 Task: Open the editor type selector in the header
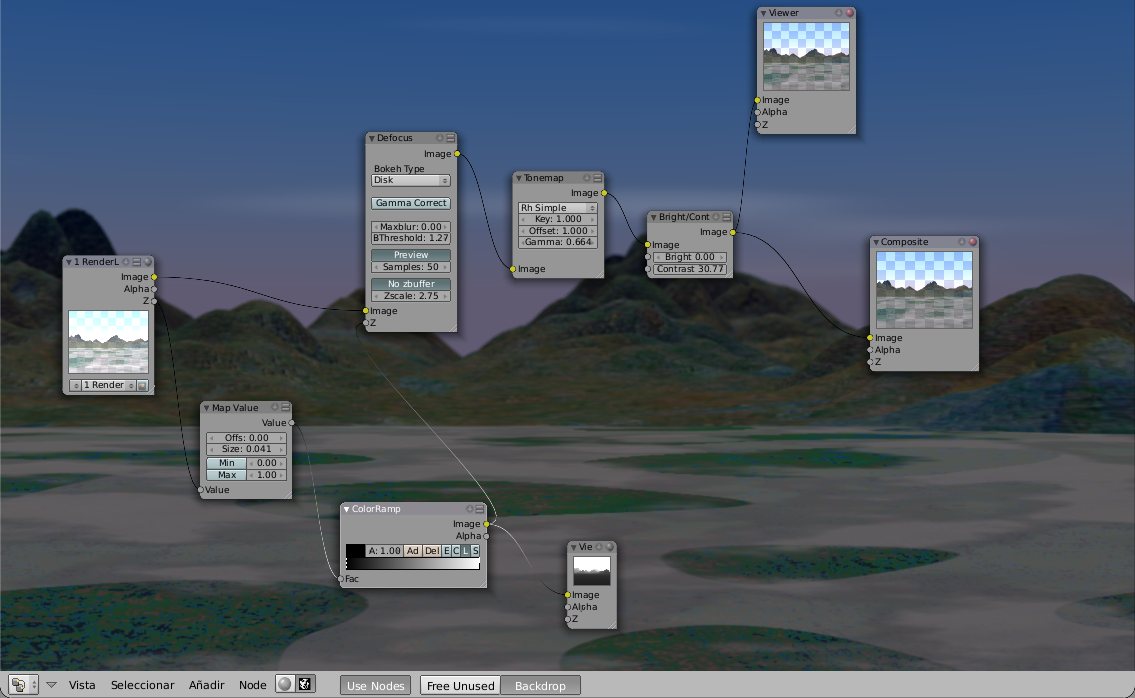coord(23,684)
